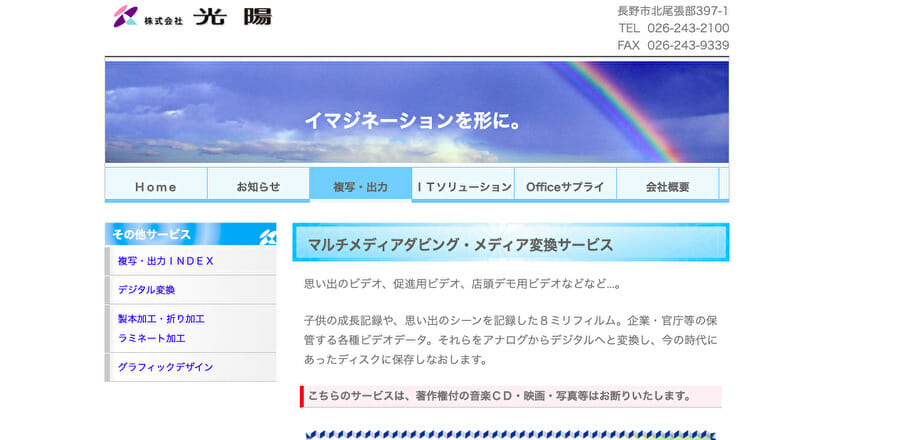Click the 株式会社 光陽 company name
Viewport: 900px width, 440px height.
208,17
